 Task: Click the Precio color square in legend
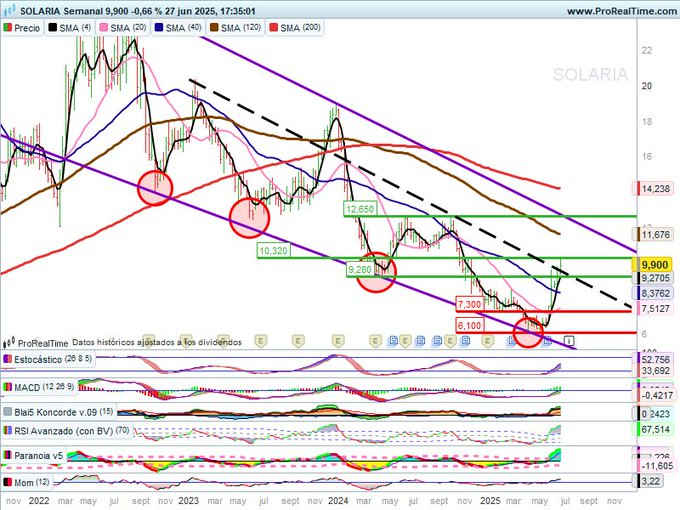[x=7, y=28]
